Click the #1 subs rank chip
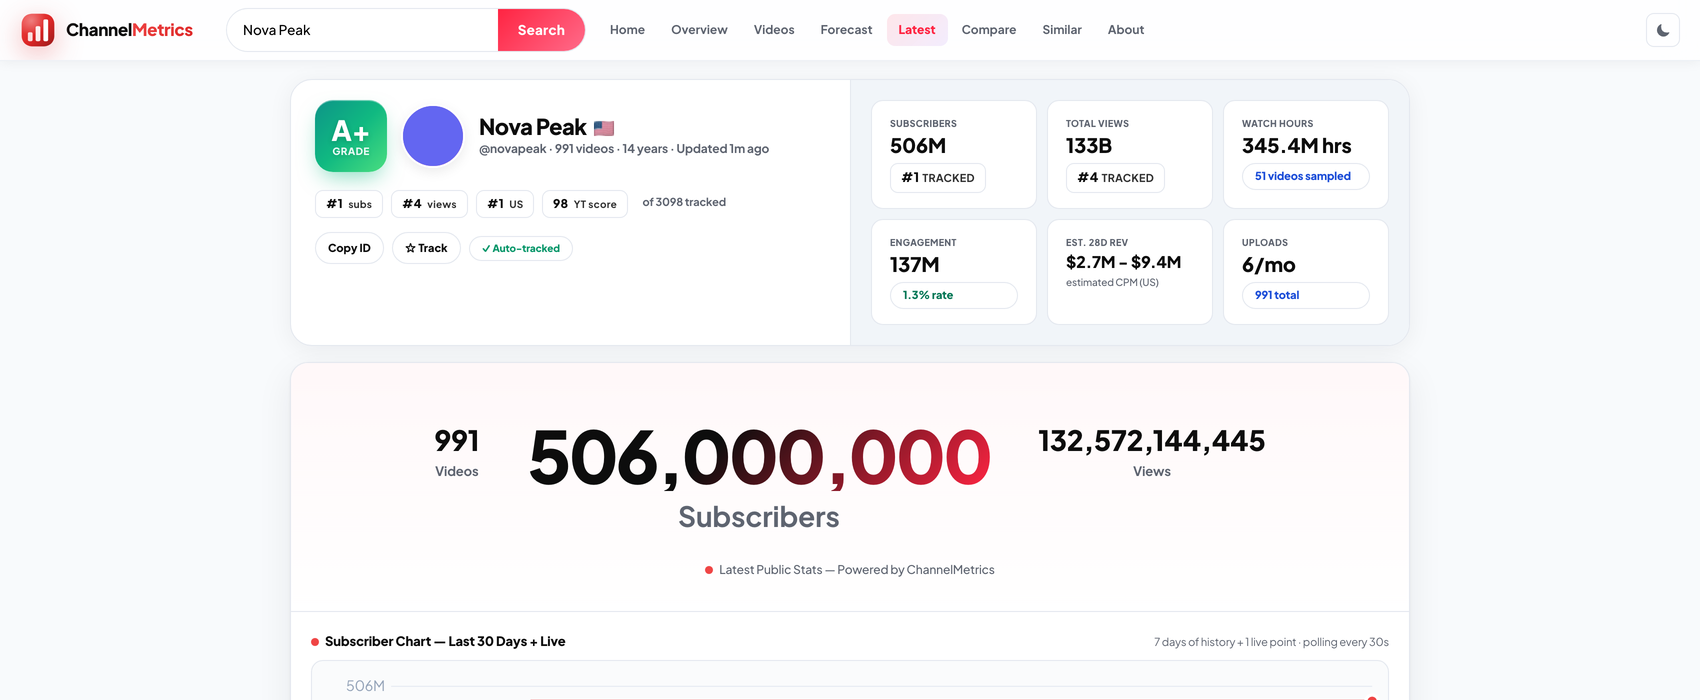 point(349,204)
